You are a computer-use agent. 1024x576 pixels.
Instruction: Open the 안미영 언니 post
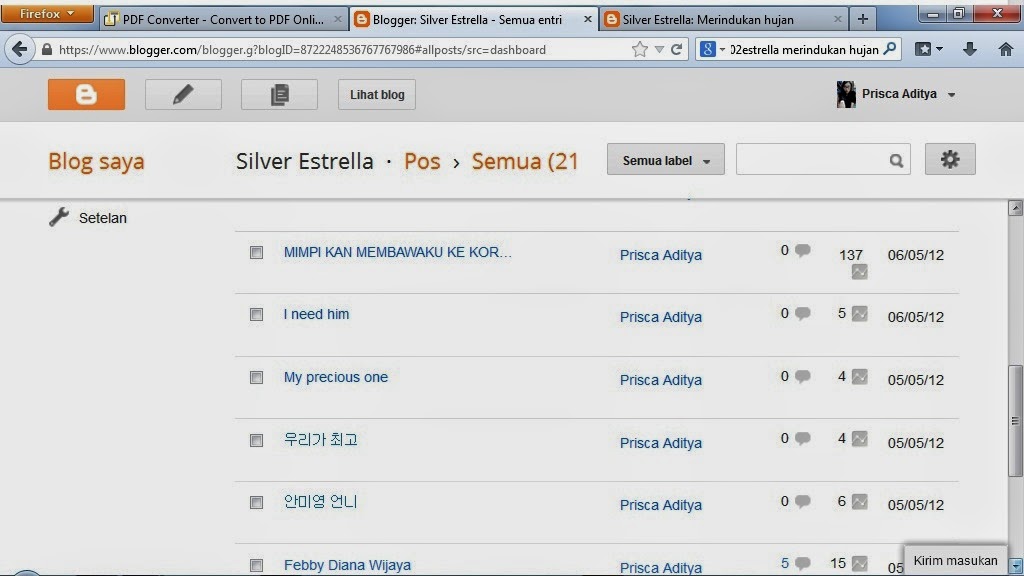321,502
